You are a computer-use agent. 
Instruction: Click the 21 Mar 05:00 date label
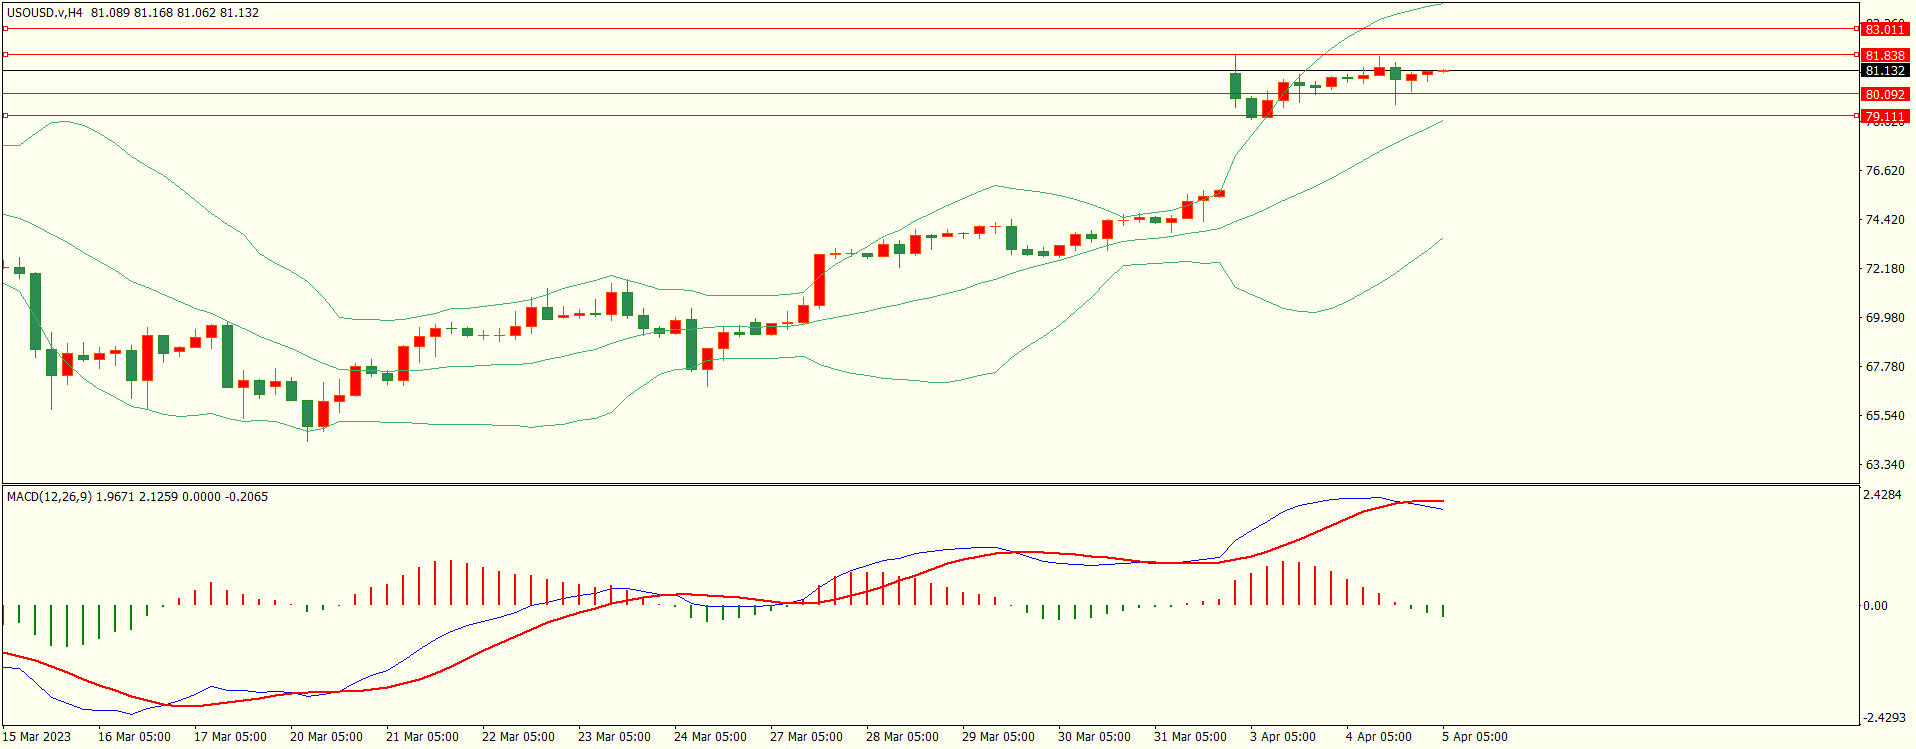tap(422, 737)
